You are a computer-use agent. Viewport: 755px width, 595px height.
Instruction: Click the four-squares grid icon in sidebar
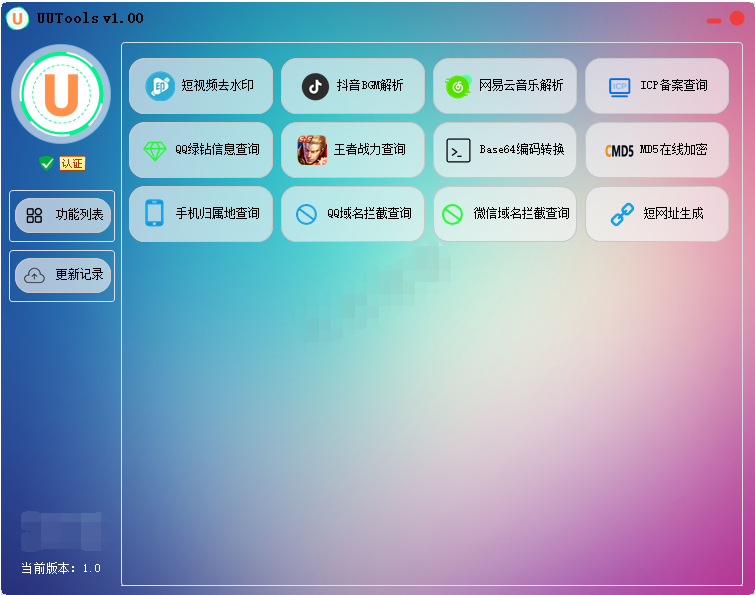click(34, 215)
